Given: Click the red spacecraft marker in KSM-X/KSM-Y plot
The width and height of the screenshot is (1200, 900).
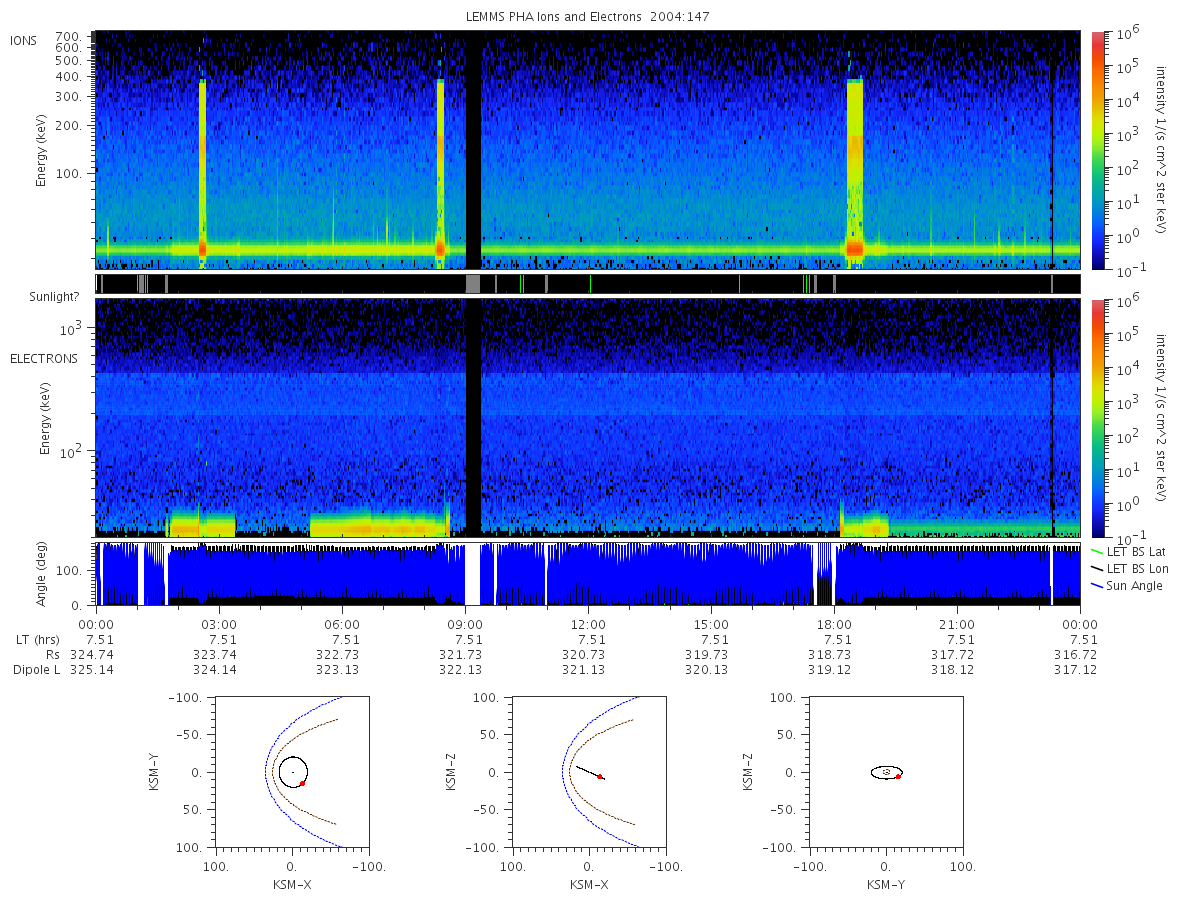Looking at the screenshot, I should click(302, 783).
